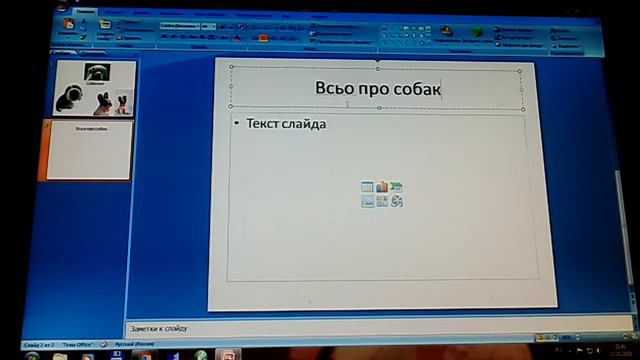Click the zoom out minus button
This screenshot has height=360, width=640.
(x=577, y=337)
